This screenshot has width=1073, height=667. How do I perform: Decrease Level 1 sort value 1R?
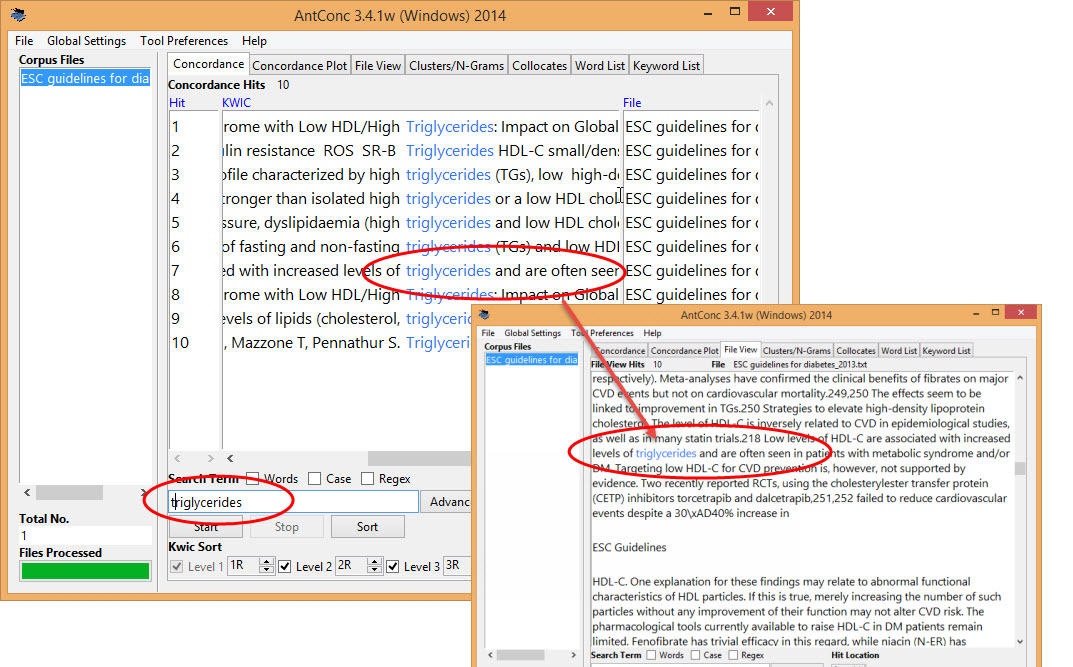point(266,570)
